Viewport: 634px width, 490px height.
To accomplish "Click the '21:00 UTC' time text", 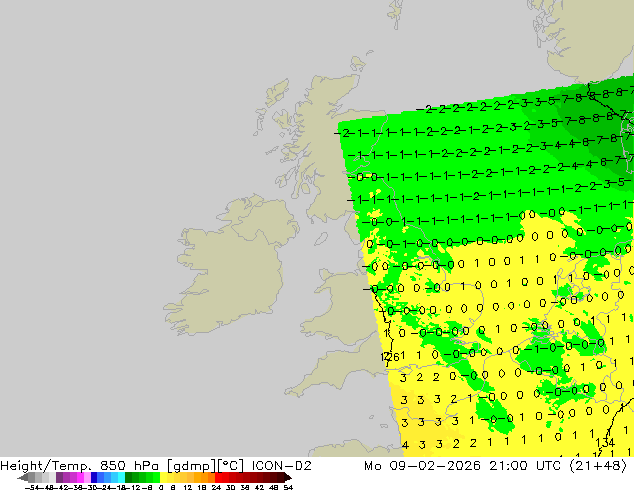I will pyautogui.click(x=525, y=466).
